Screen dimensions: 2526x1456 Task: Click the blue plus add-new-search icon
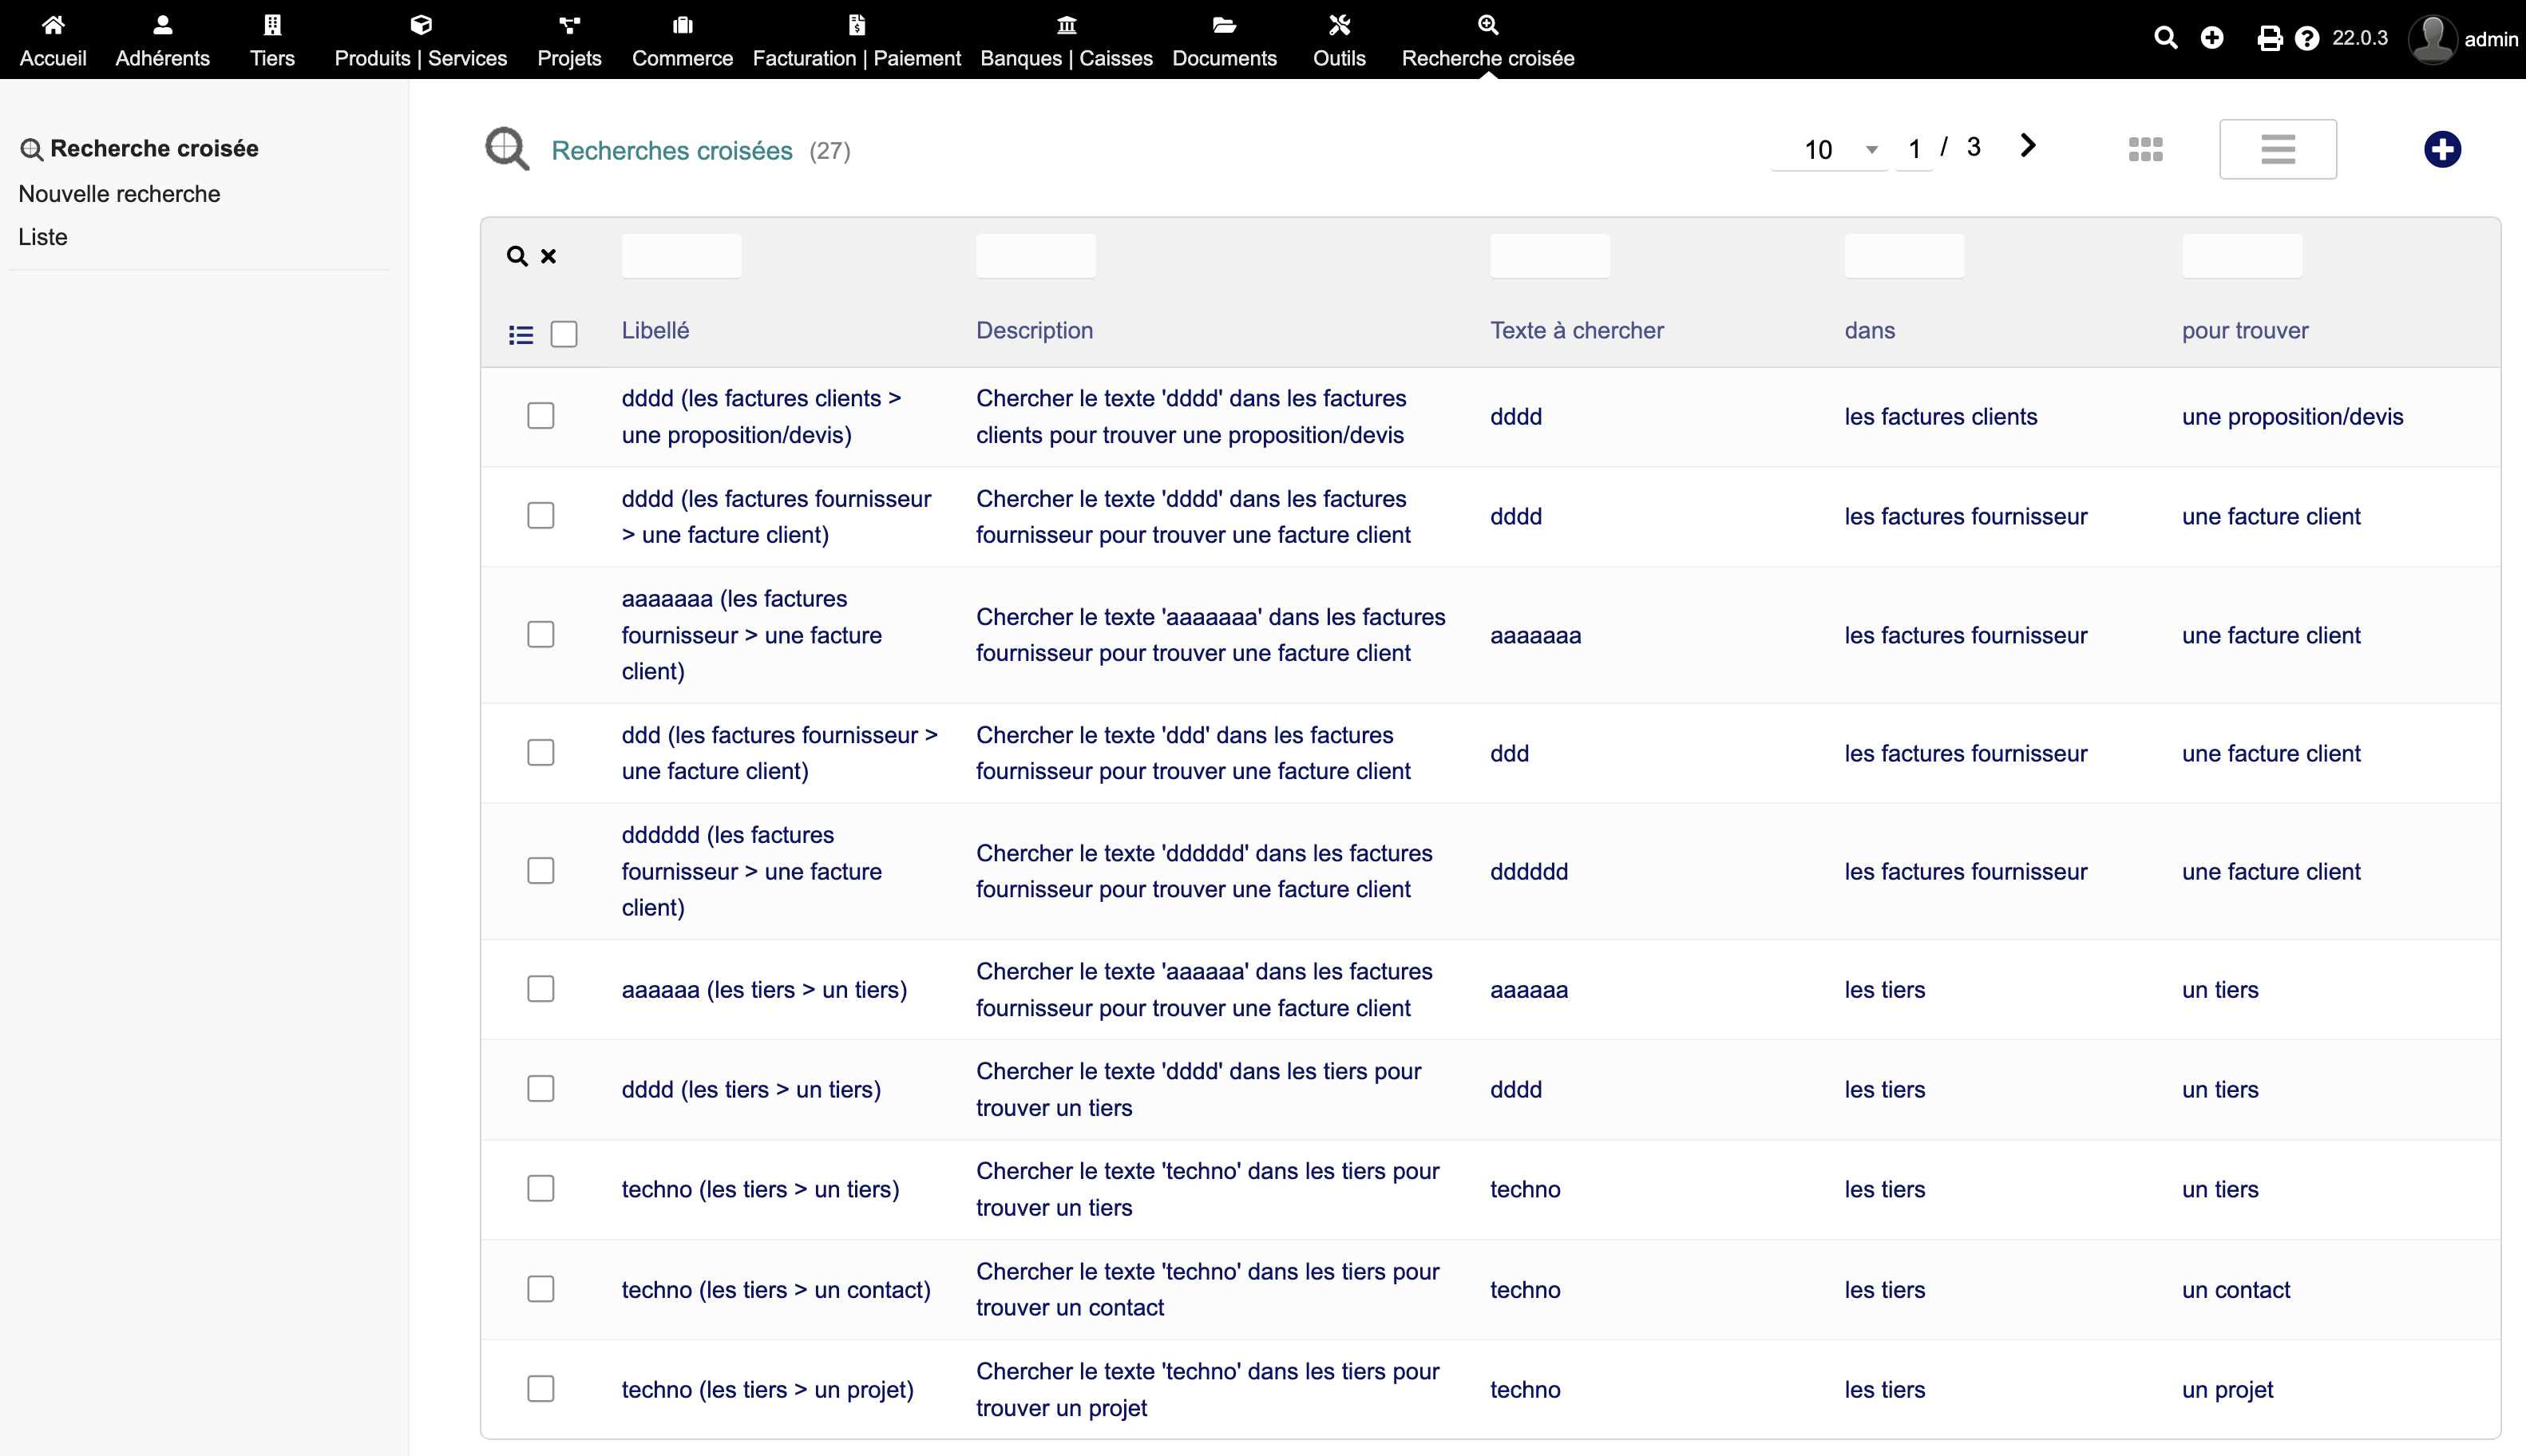tap(2441, 150)
